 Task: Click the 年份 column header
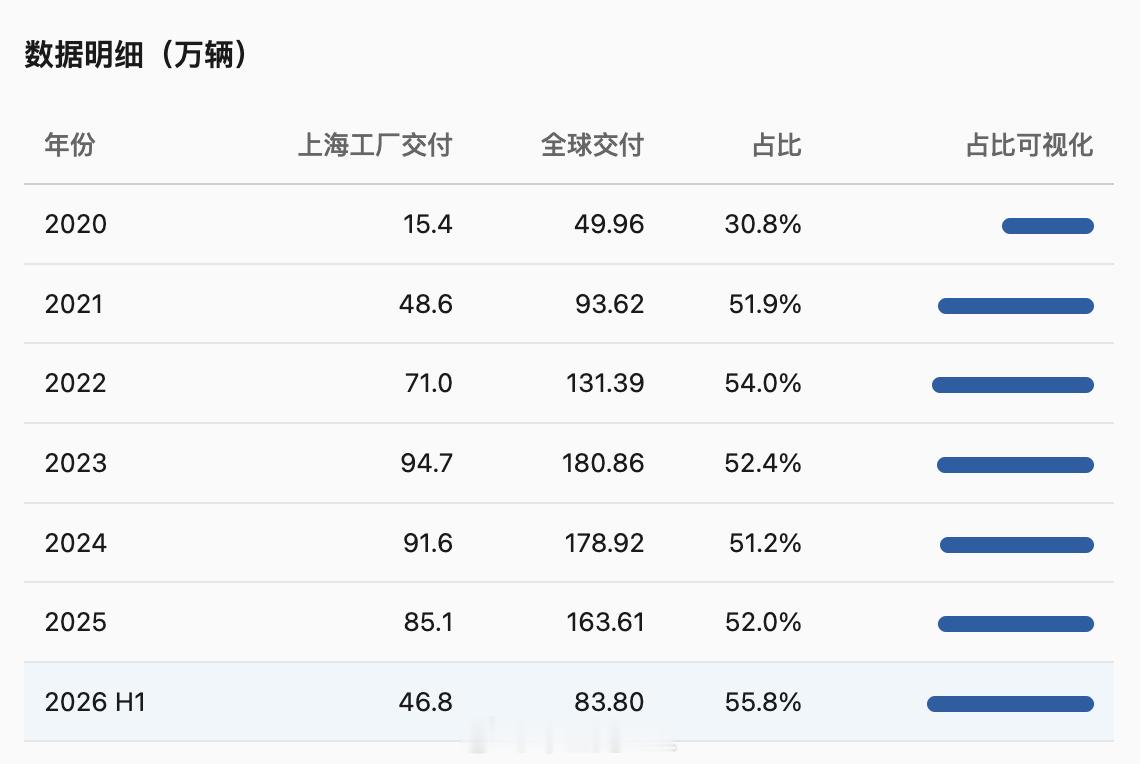pos(70,145)
